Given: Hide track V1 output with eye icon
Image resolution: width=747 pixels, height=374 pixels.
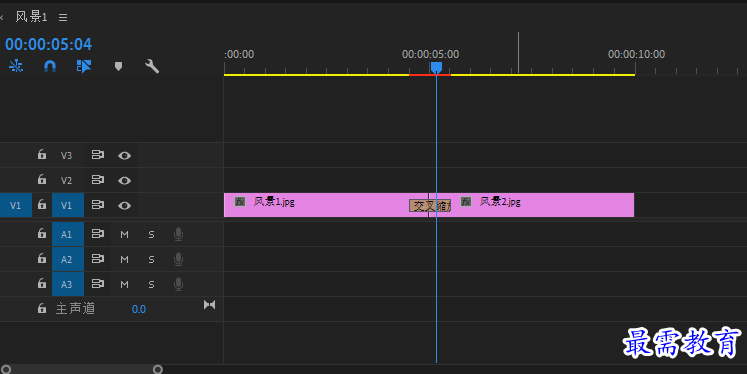Looking at the screenshot, I should pos(124,205).
